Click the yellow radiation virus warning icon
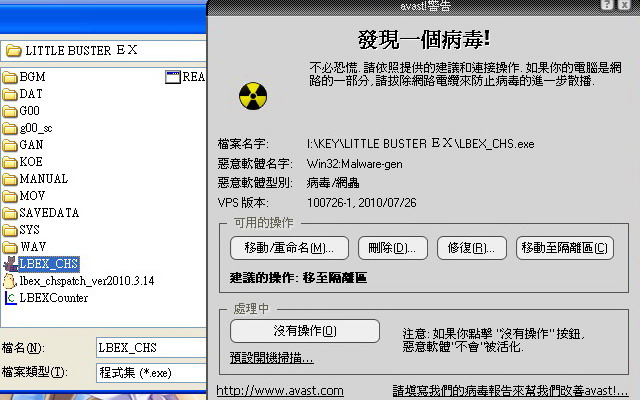This screenshot has width=640, height=400. tap(253, 96)
